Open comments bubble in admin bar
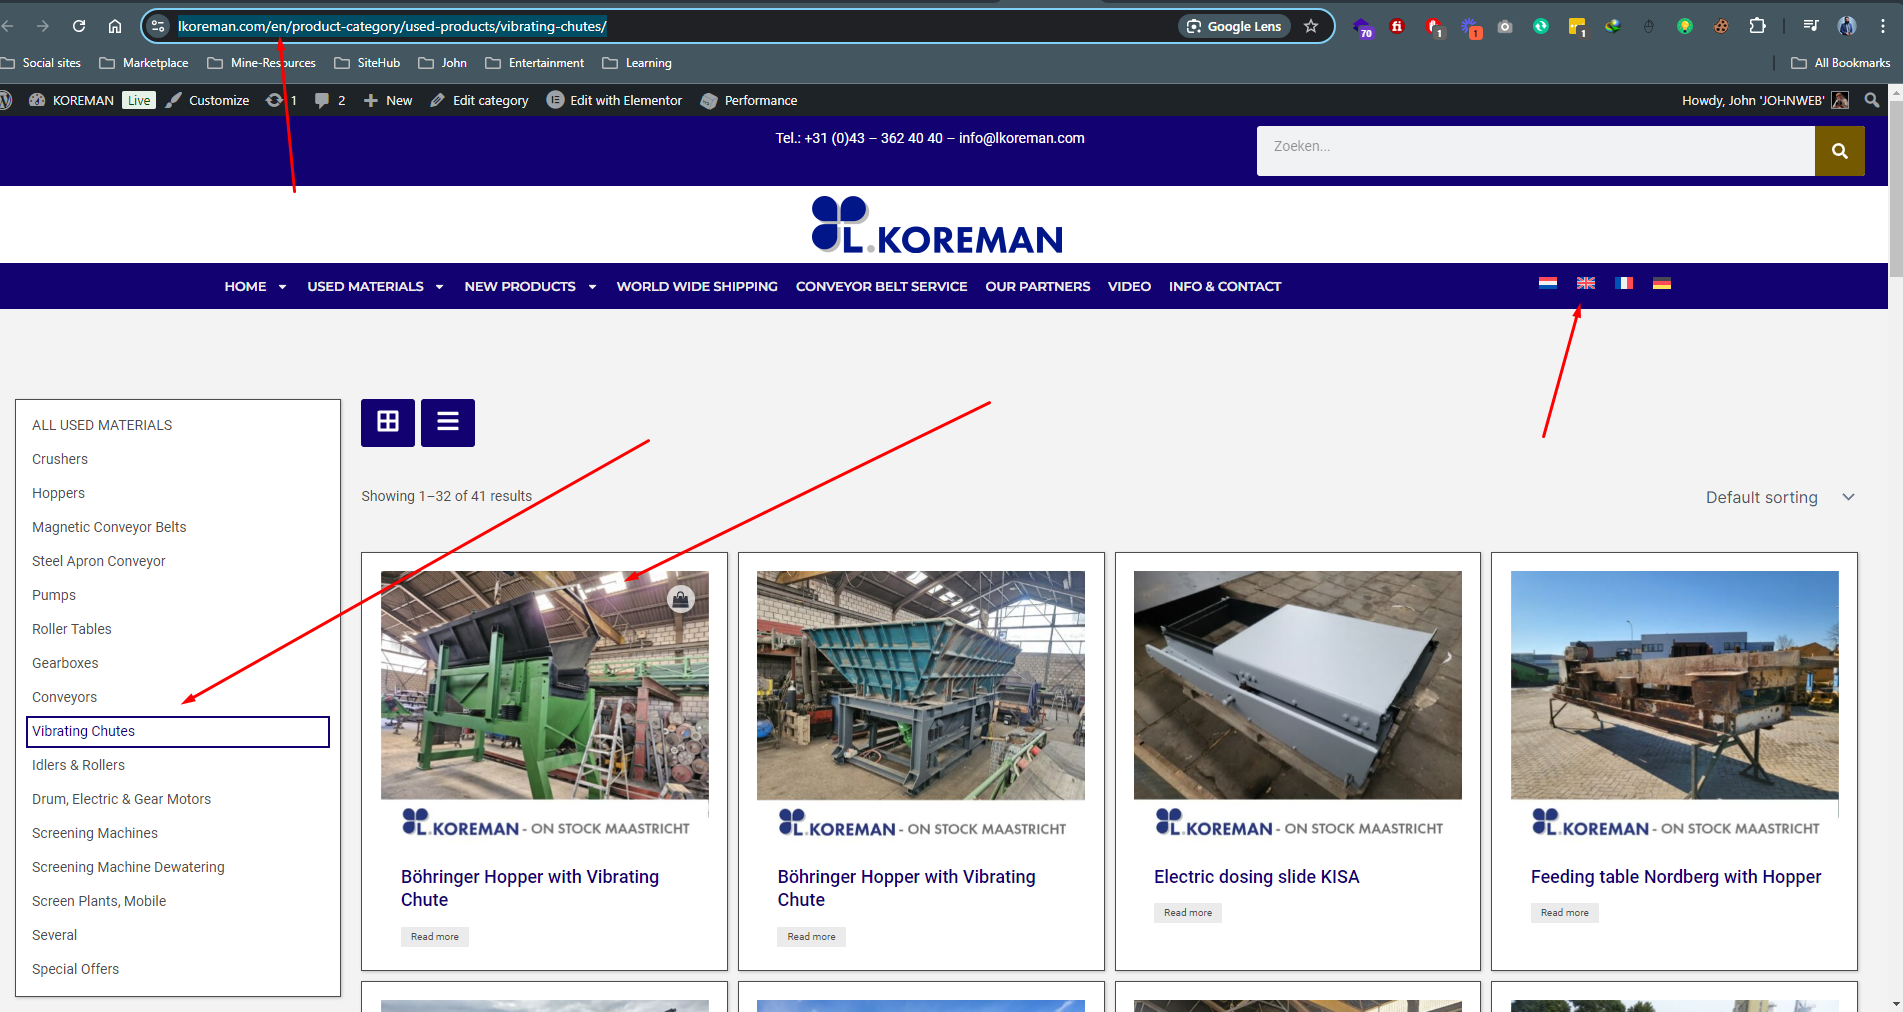The image size is (1903, 1012). click(x=329, y=100)
